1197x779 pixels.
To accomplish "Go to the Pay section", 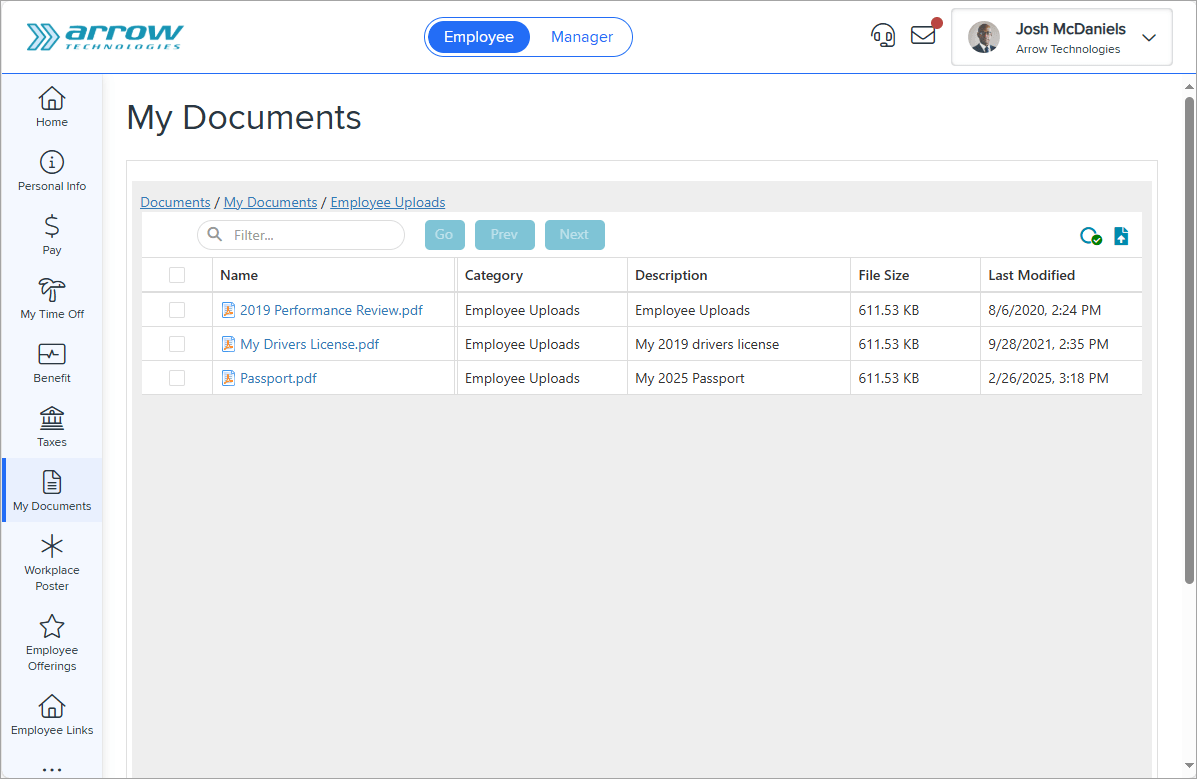I will [x=52, y=235].
